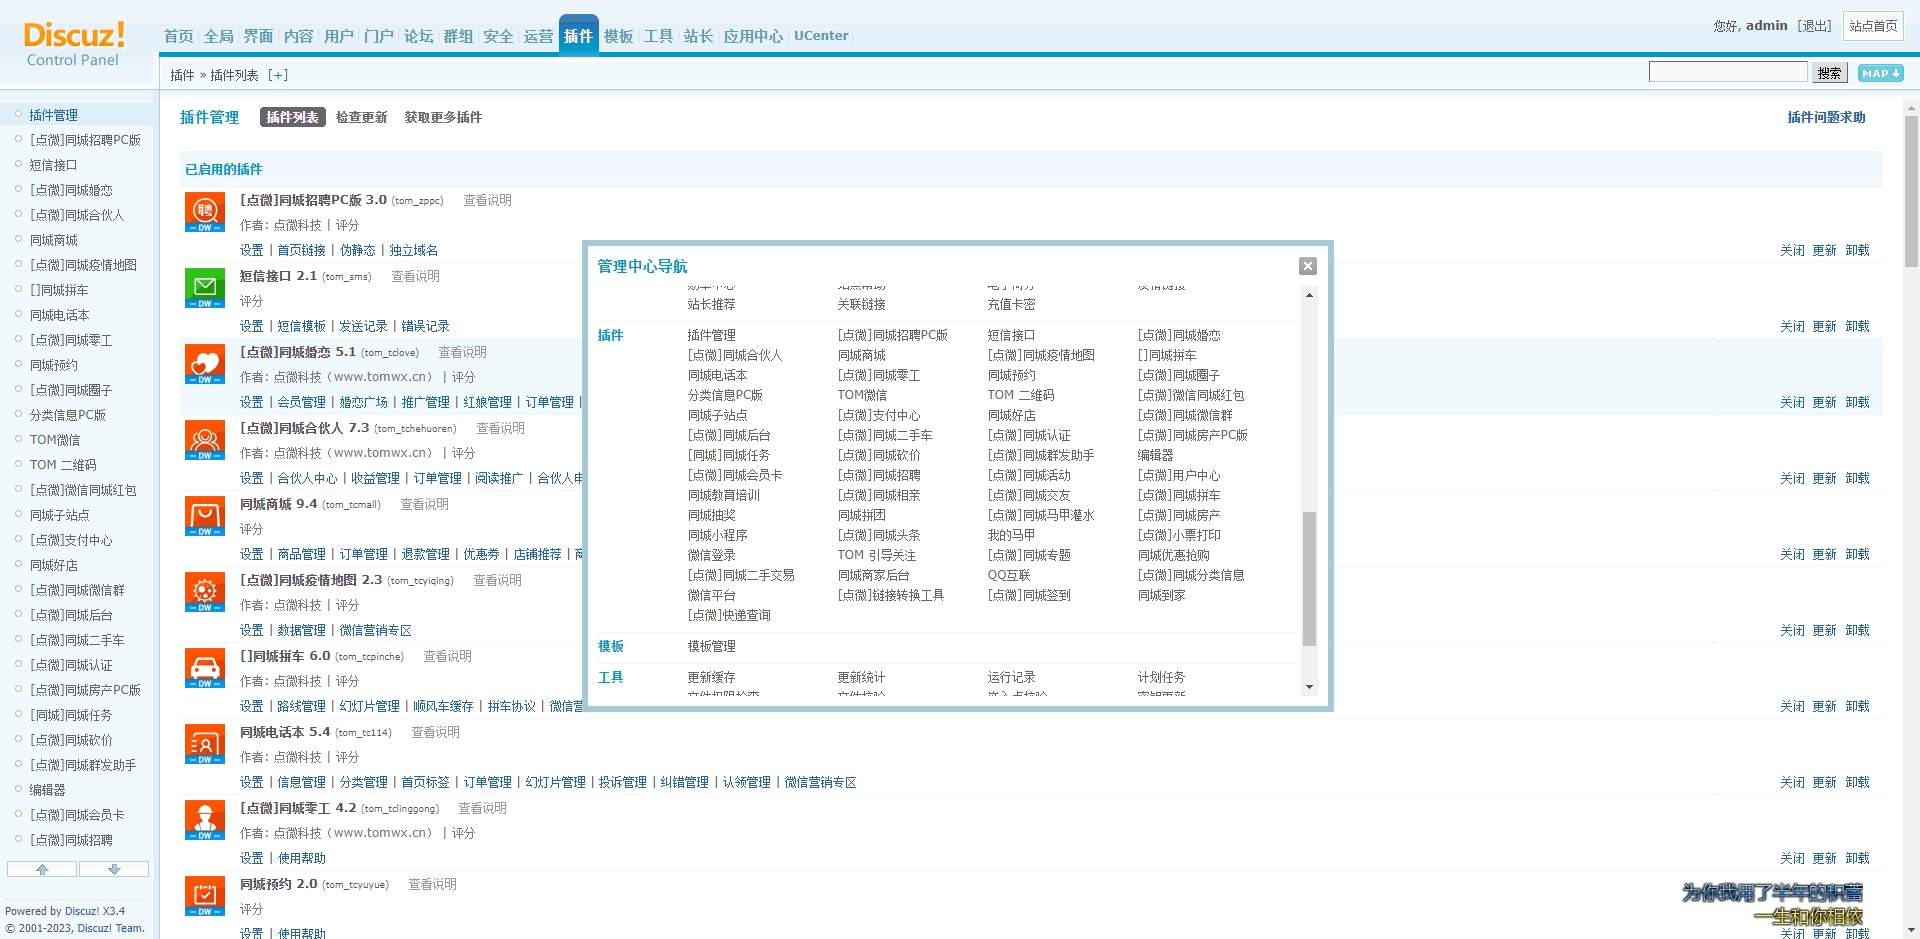Click the 同城电话本 plugin icon
This screenshot has height=939, width=1920.
(x=205, y=744)
